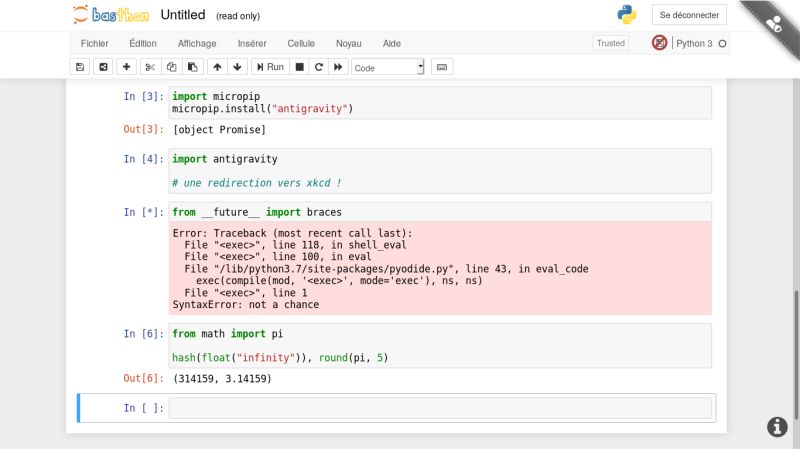Insert a cell below with plus icon
Viewport: 800px width, 449px height.
[126, 67]
